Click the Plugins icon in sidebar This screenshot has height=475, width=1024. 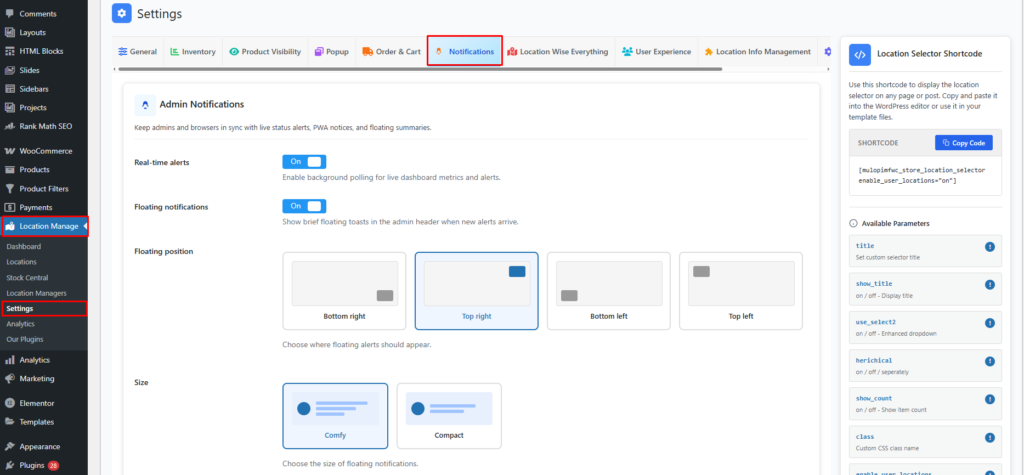click(x=9, y=466)
